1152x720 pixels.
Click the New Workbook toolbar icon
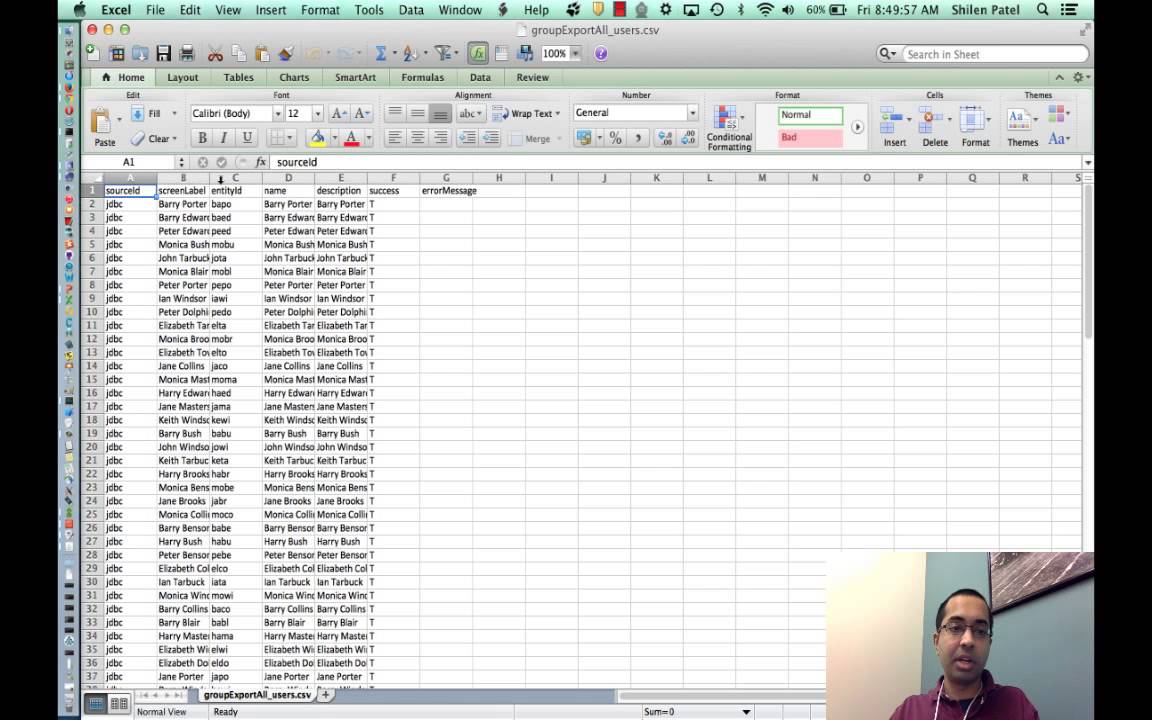click(93, 53)
